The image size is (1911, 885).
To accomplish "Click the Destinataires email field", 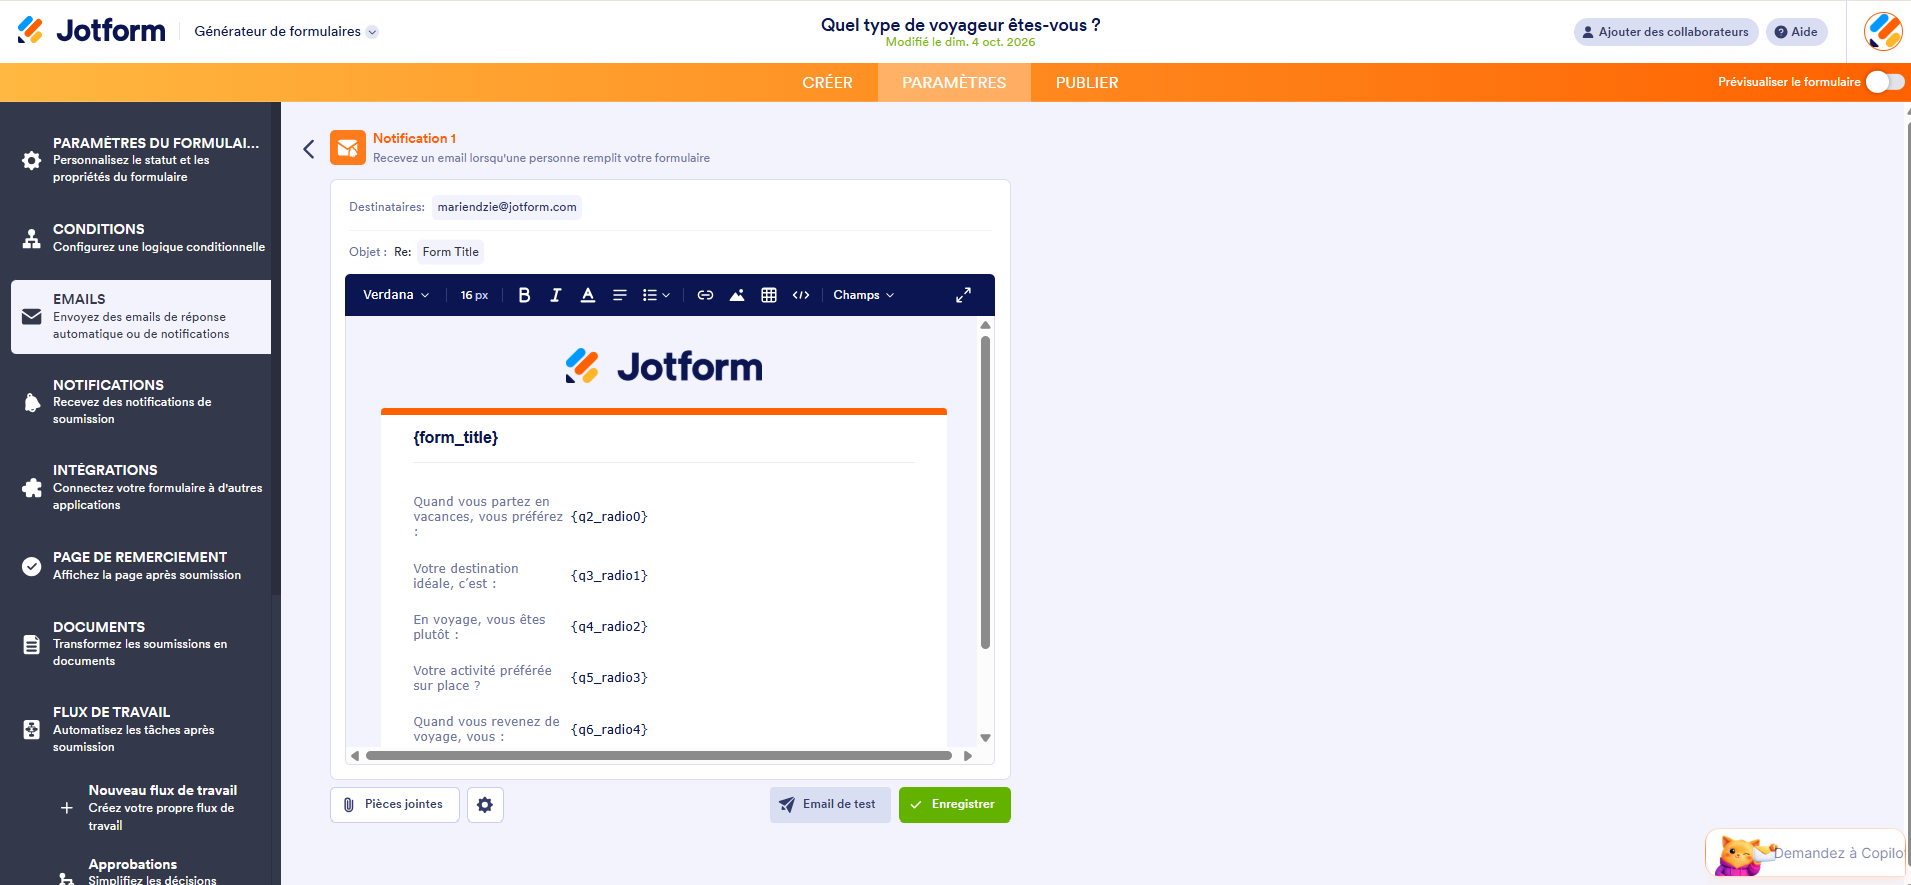I will (507, 207).
